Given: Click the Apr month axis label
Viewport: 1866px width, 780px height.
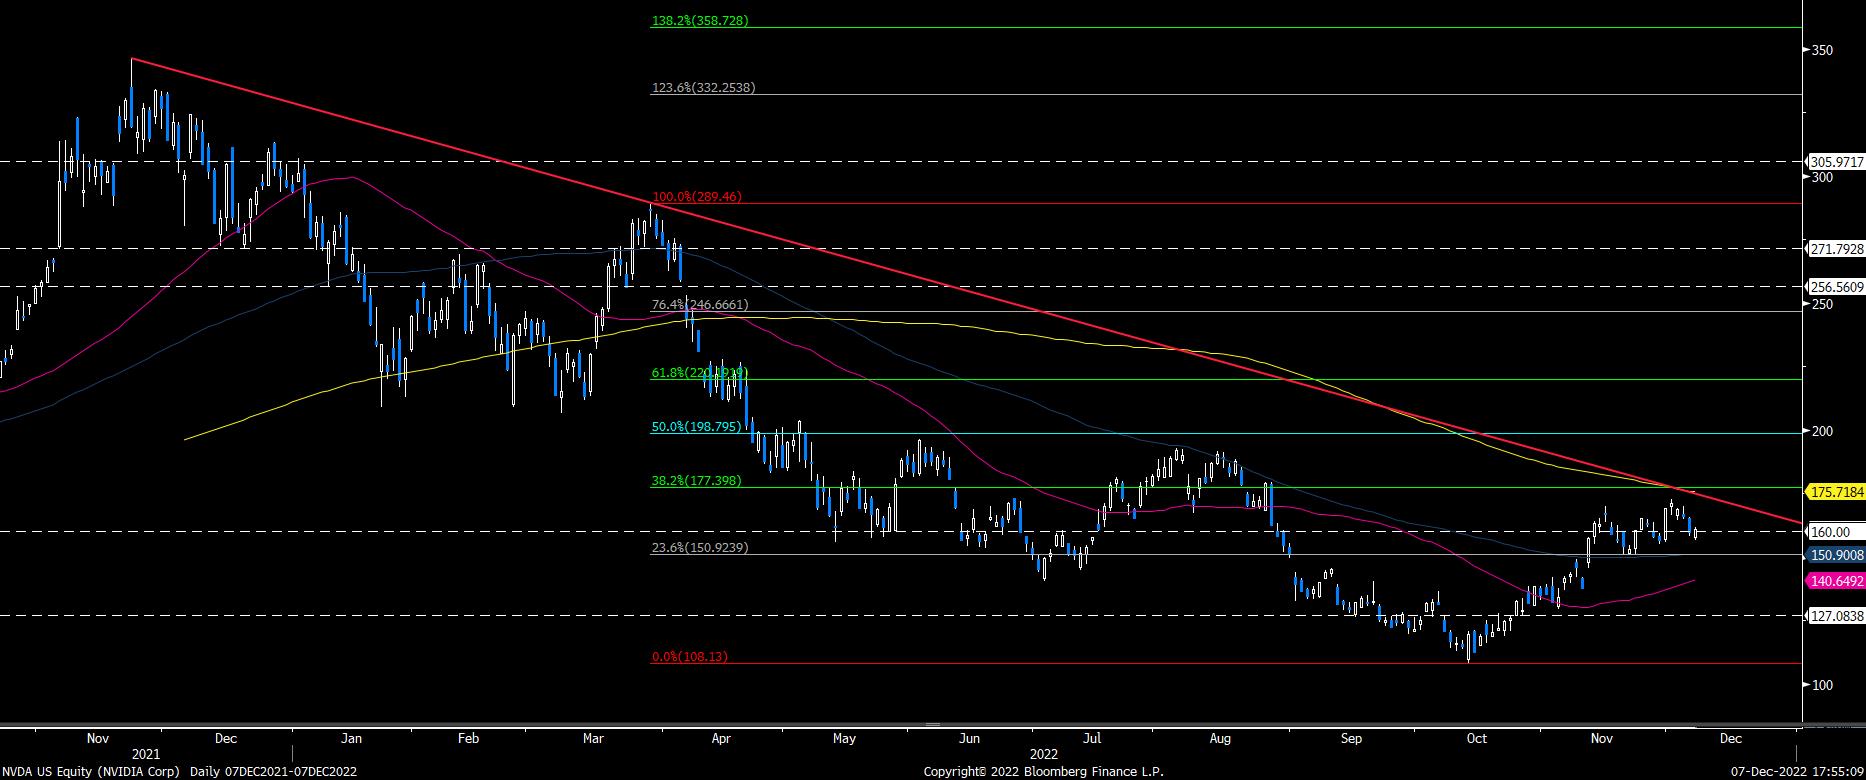Looking at the screenshot, I should coord(721,739).
